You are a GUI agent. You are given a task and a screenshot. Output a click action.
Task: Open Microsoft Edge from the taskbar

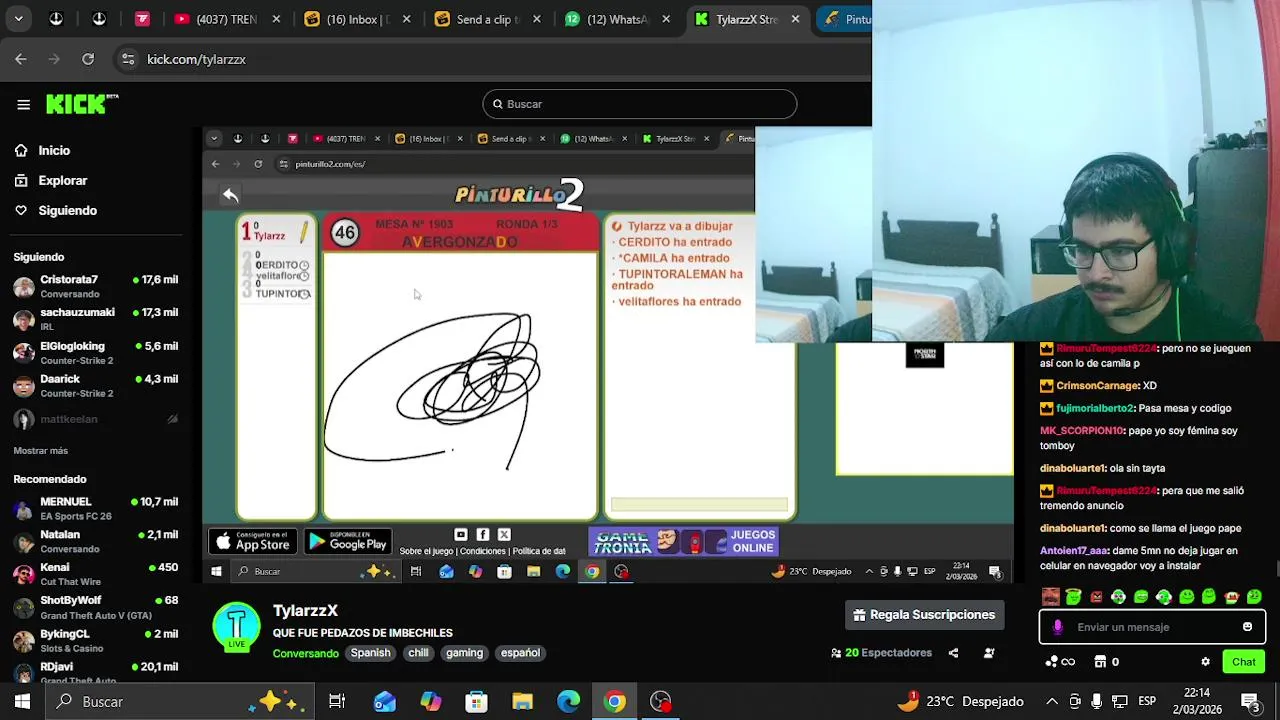point(568,702)
